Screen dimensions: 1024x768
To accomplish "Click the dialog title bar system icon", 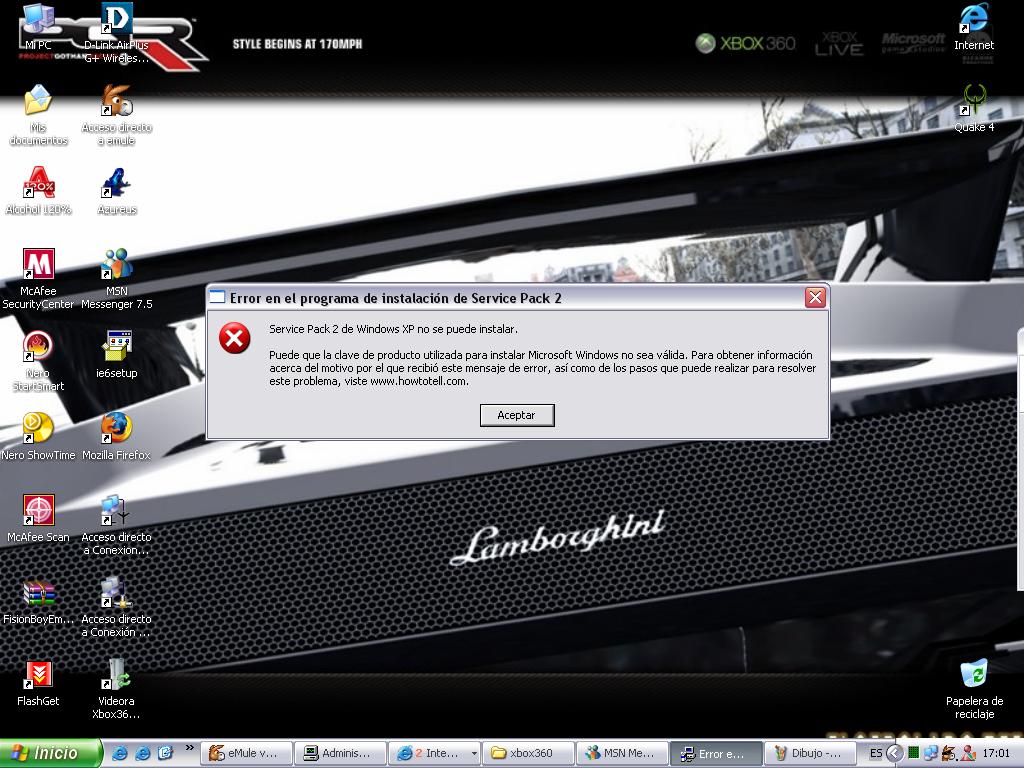I will (217, 298).
